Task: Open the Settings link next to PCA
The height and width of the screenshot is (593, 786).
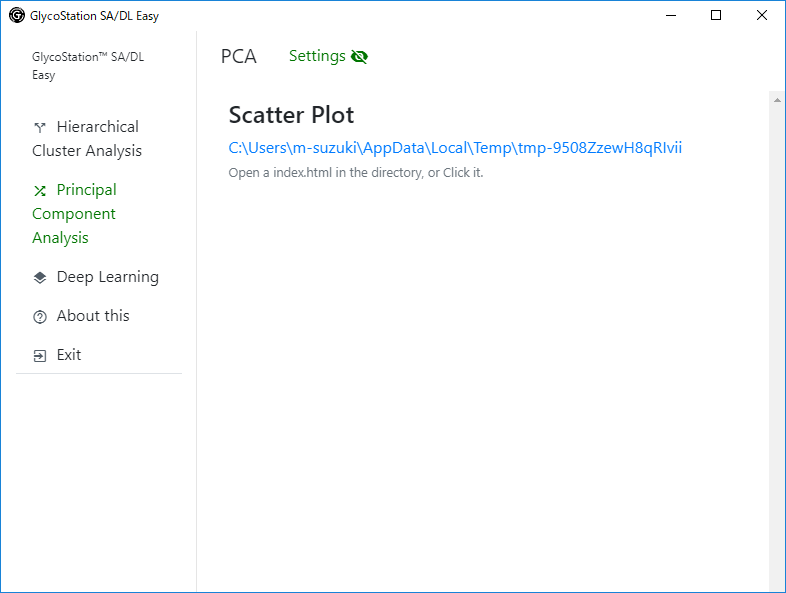Action: [317, 56]
